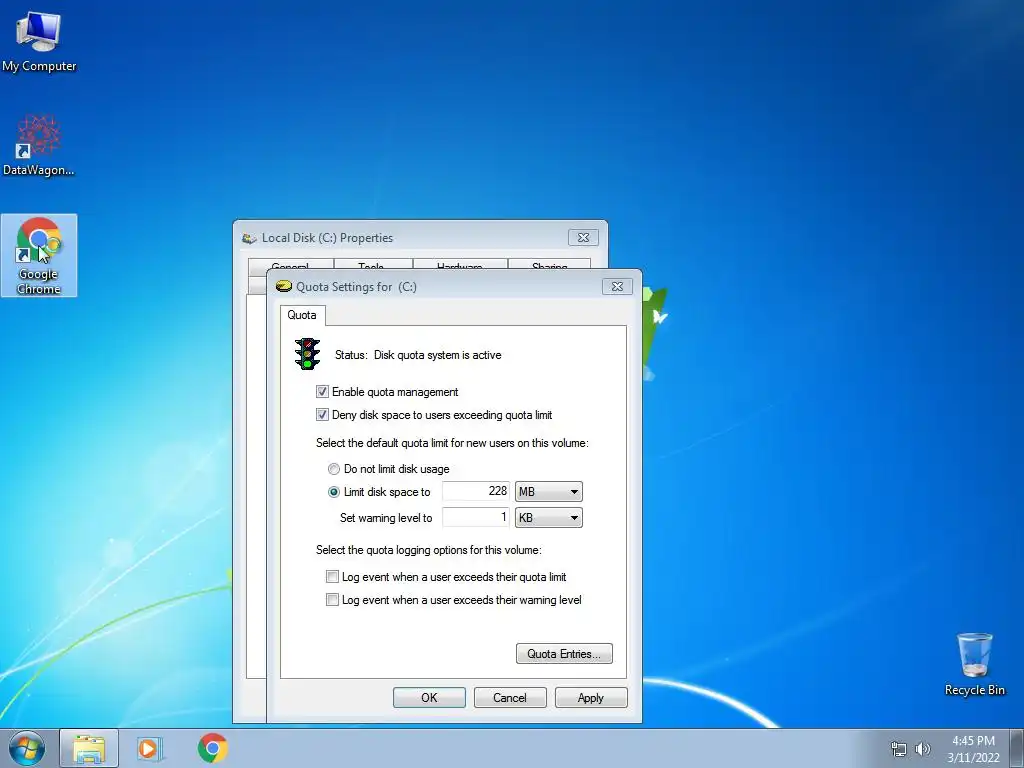The image size is (1024, 768).
Task: Select the Limit disk space to option
Action: click(334, 492)
